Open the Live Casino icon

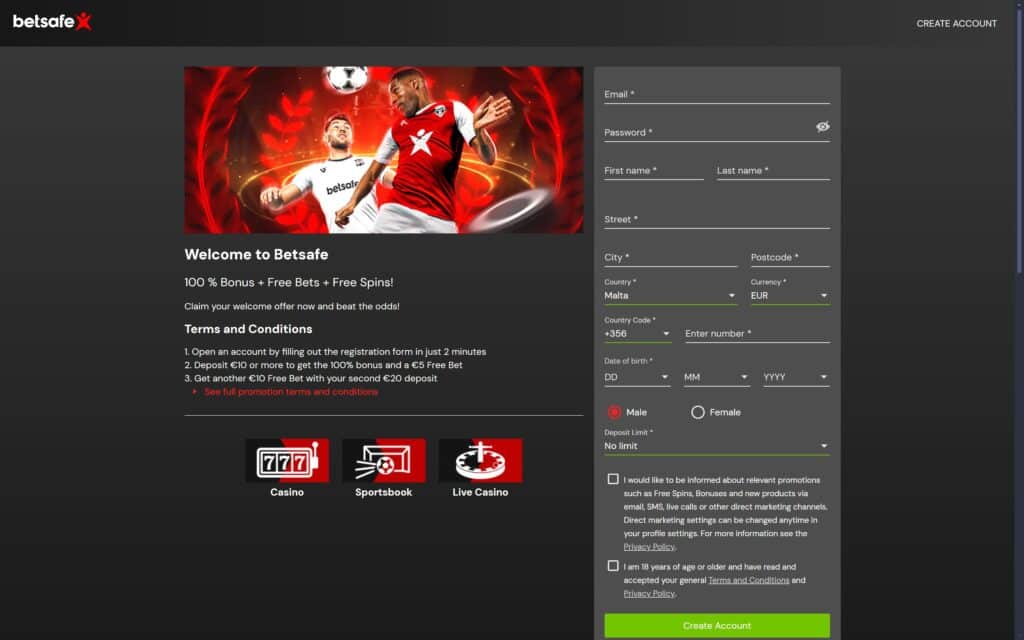479,461
